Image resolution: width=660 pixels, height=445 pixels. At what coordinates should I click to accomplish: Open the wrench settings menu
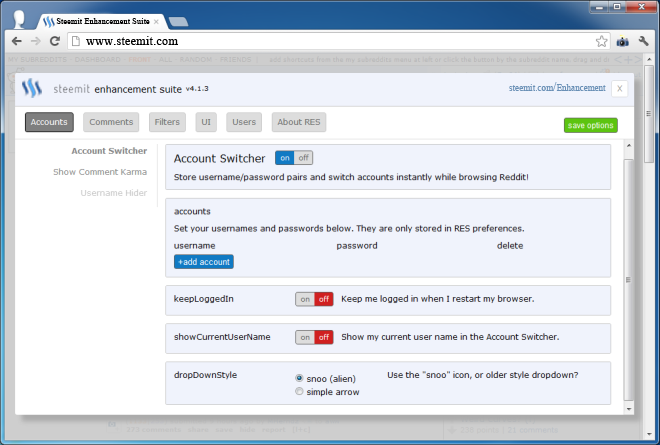tap(644, 41)
